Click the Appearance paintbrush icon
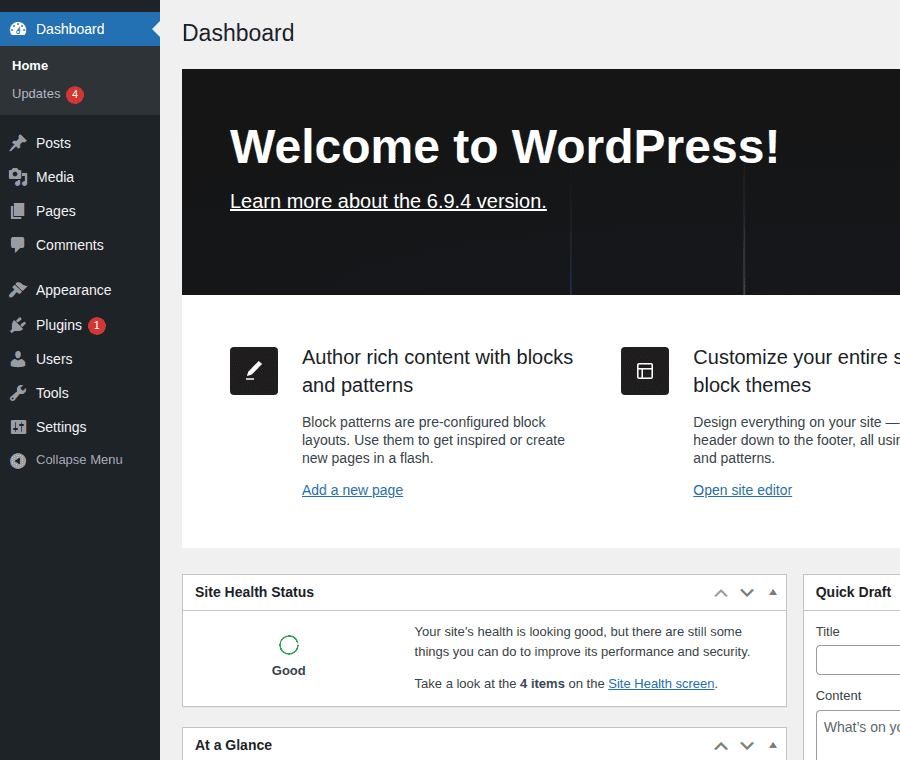 click(18, 290)
